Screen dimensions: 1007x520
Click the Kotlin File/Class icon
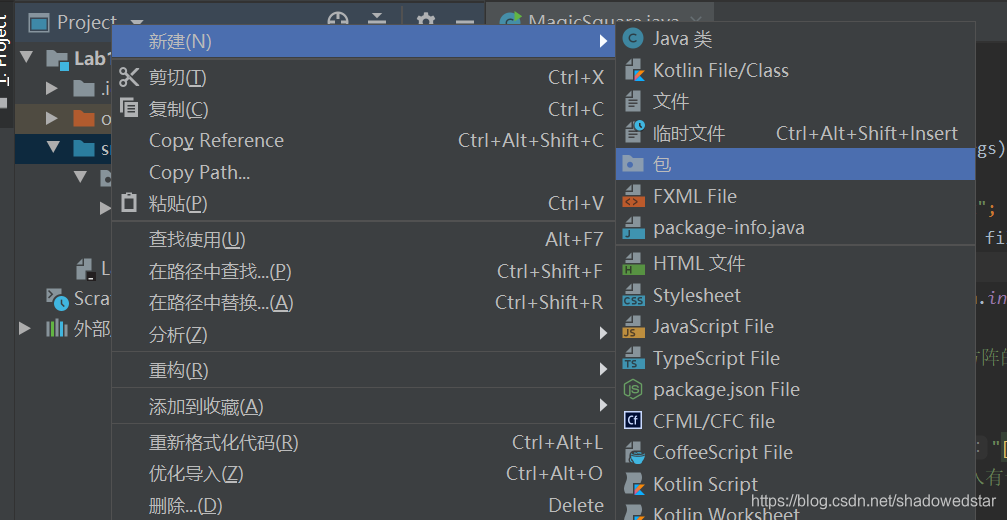pos(634,71)
